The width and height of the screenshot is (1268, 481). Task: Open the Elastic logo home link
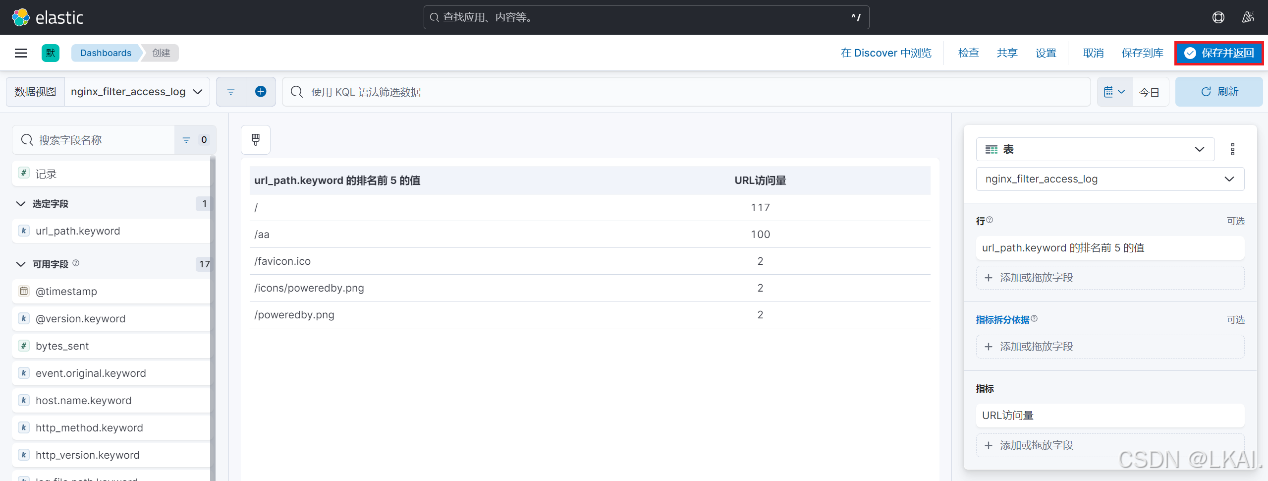point(47,17)
